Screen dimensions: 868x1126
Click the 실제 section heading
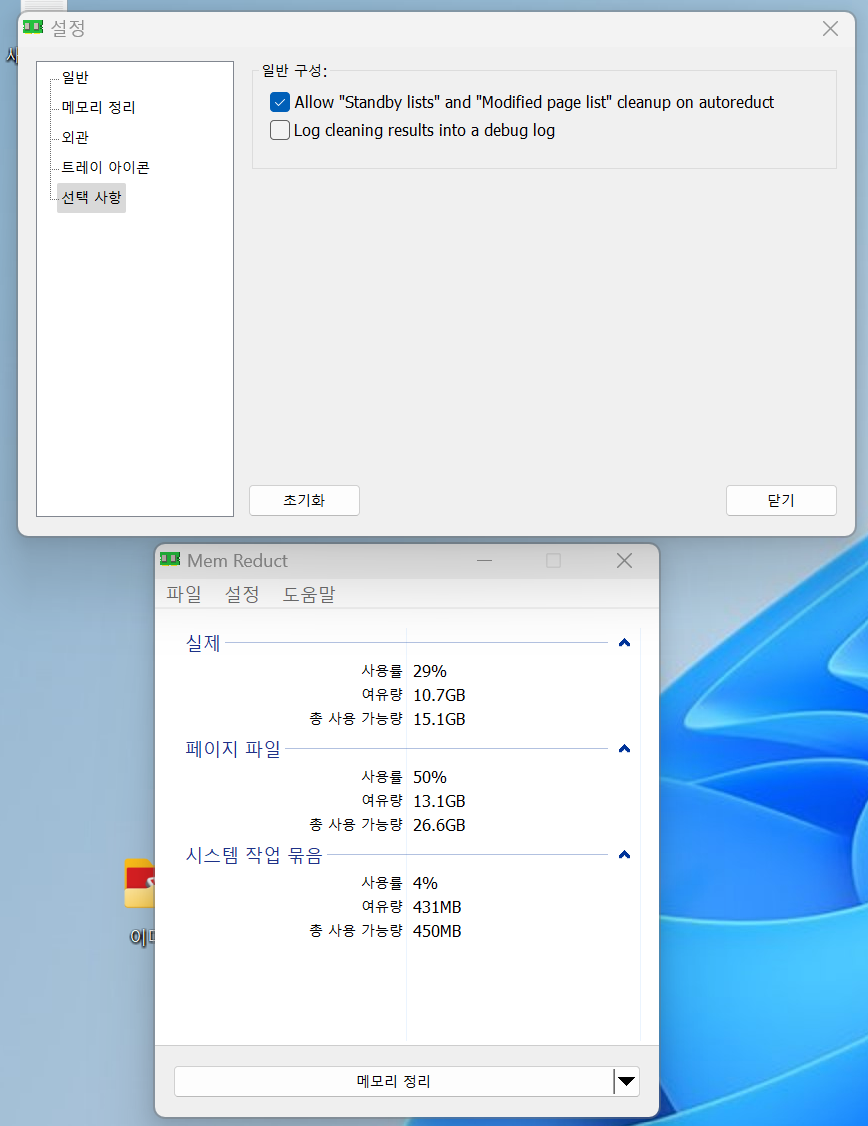[x=203, y=643]
